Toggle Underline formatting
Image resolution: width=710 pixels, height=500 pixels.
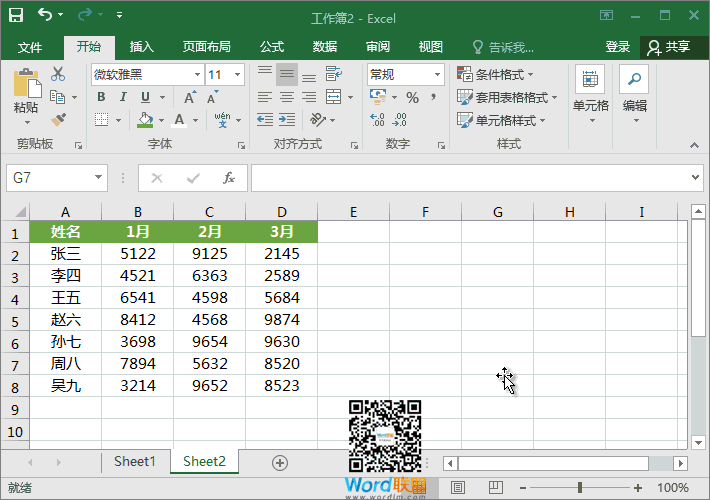(145, 97)
